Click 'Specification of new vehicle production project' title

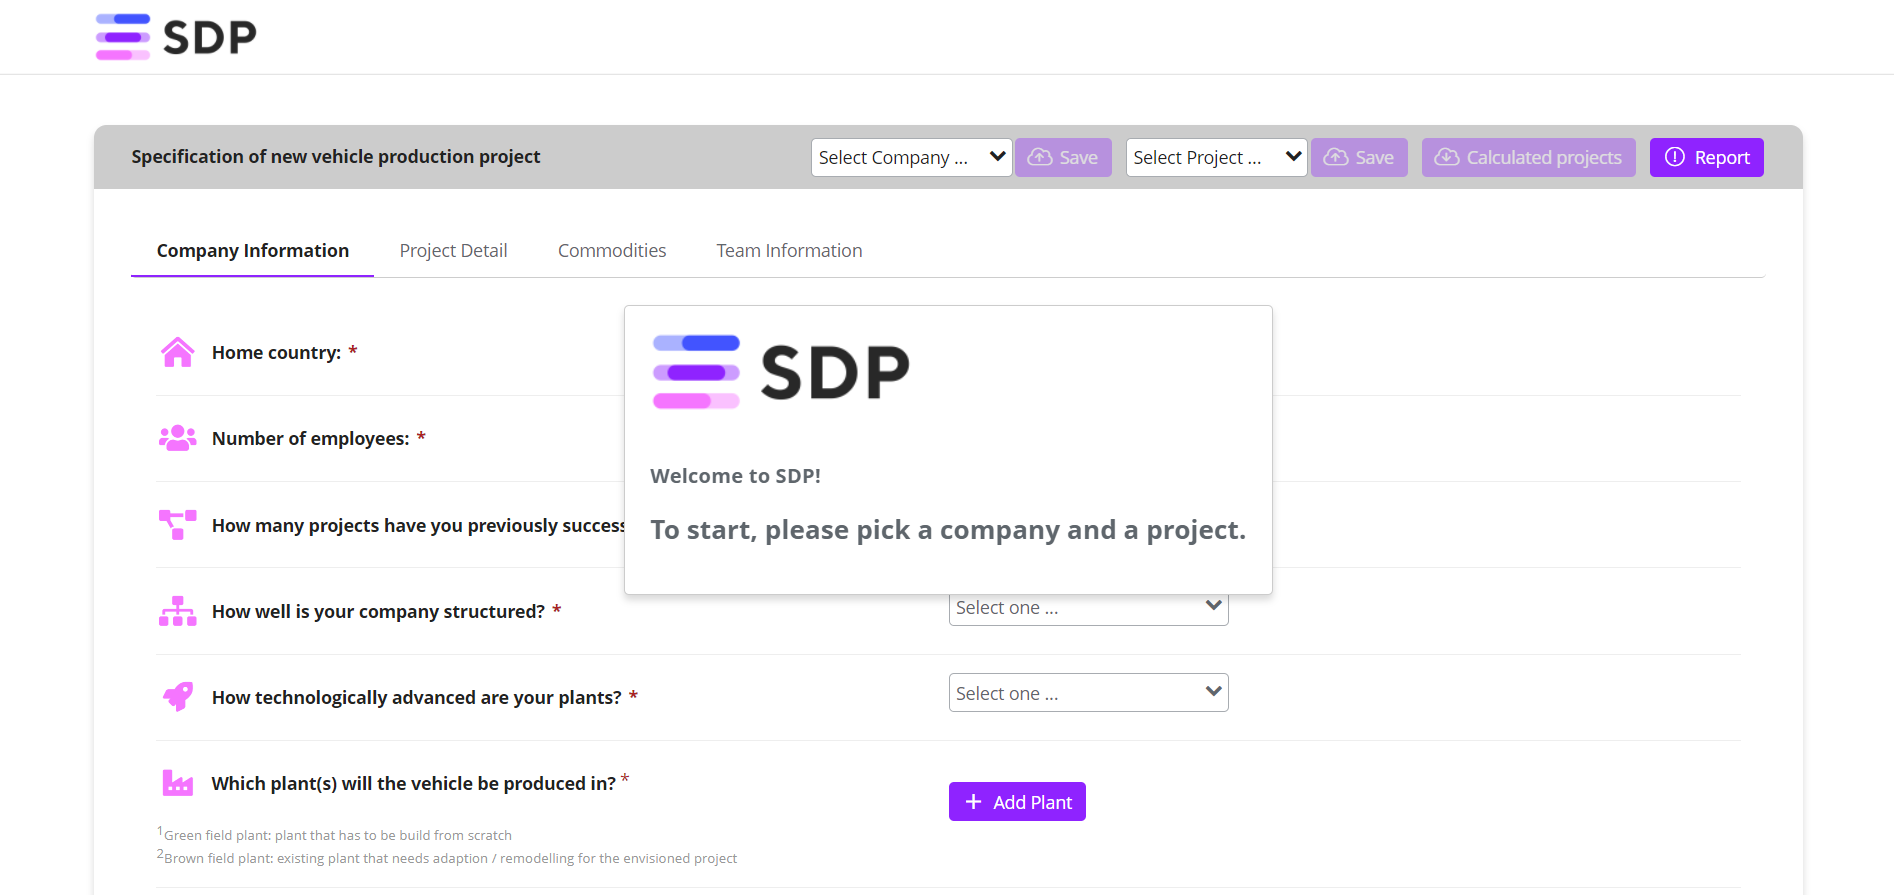pos(336,157)
